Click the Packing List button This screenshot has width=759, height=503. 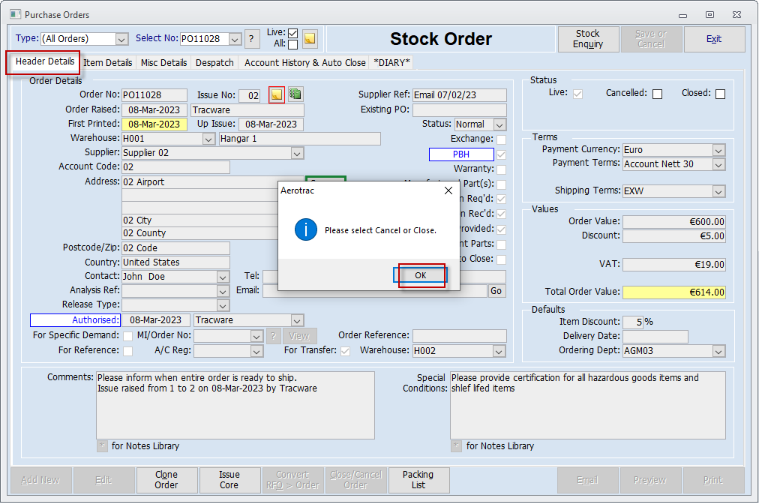click(418, 480)
